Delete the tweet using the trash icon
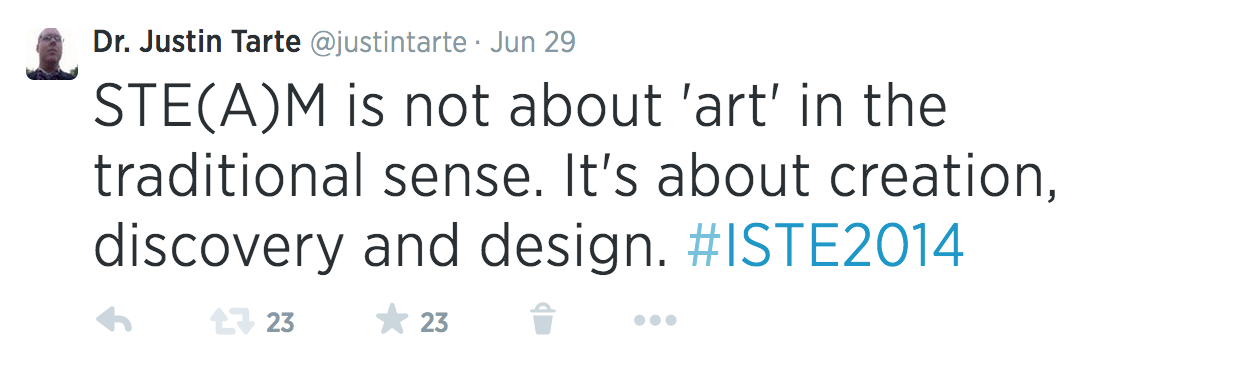The width and height of the screenshot is (1252, 366). [x=542, y=322]
